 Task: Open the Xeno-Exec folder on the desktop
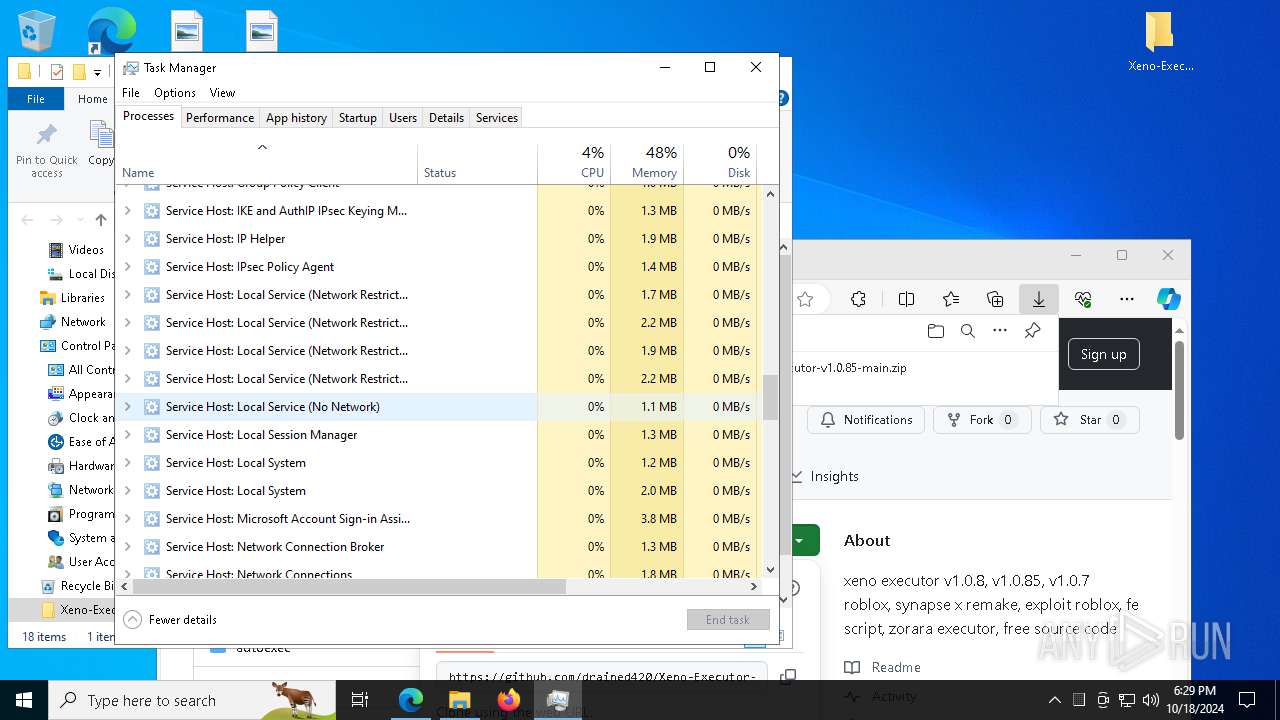tap(1160, 43)
